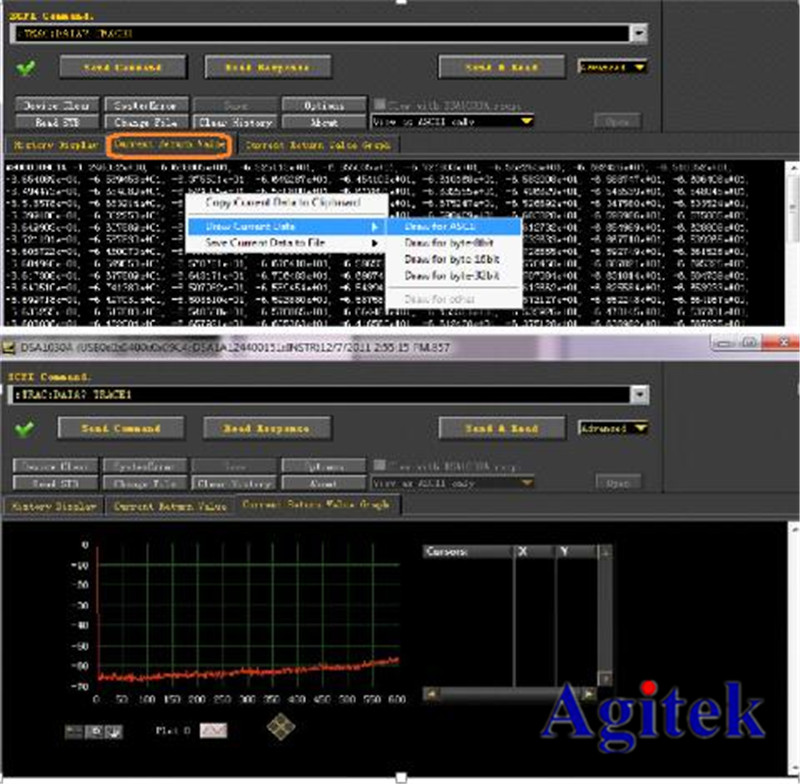Click up arrow of Cursors table vertical scrollbar
The height and width of the screenshot is (784, 800).
605,552
